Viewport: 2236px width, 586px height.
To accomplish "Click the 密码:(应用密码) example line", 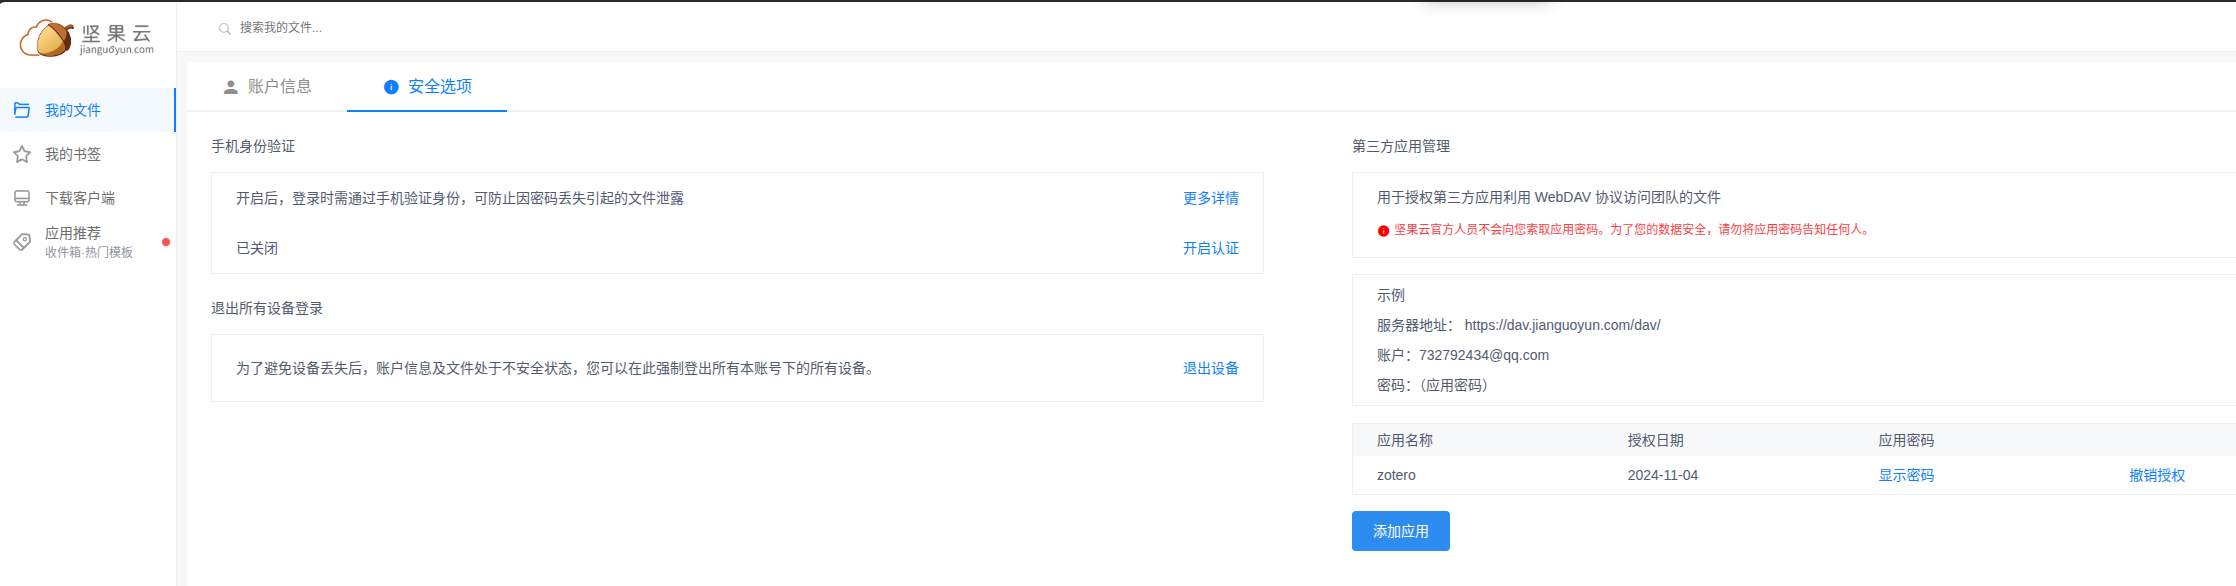I will [1433, 385].
